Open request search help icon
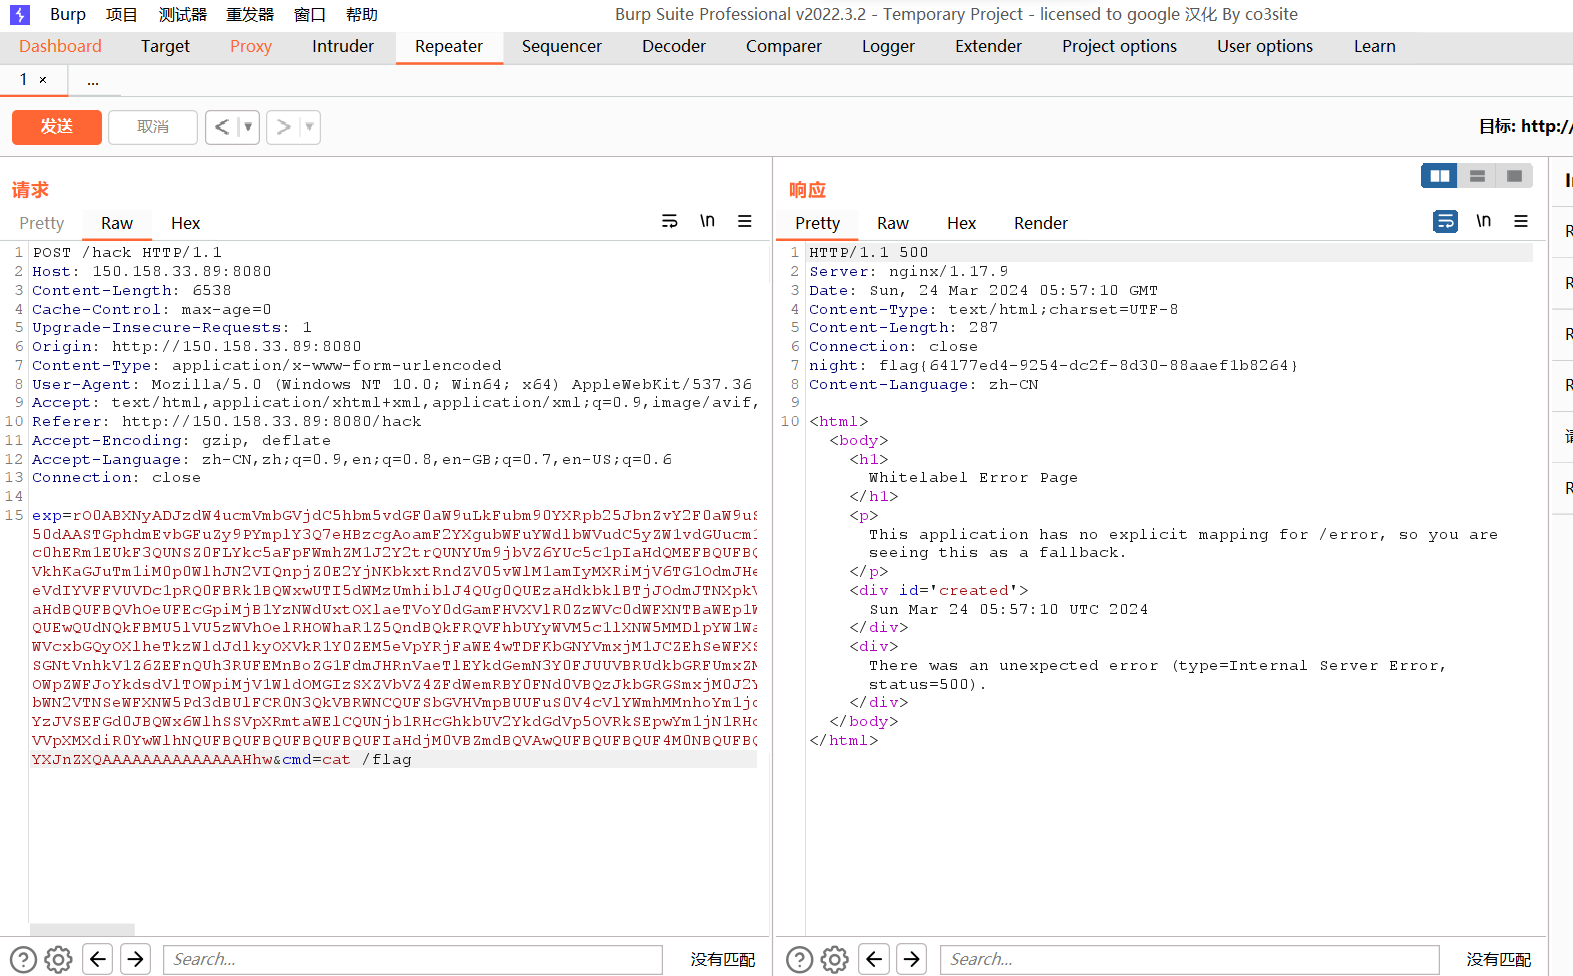The width and height of the screenshot is (1573, 976). point(23,960)
